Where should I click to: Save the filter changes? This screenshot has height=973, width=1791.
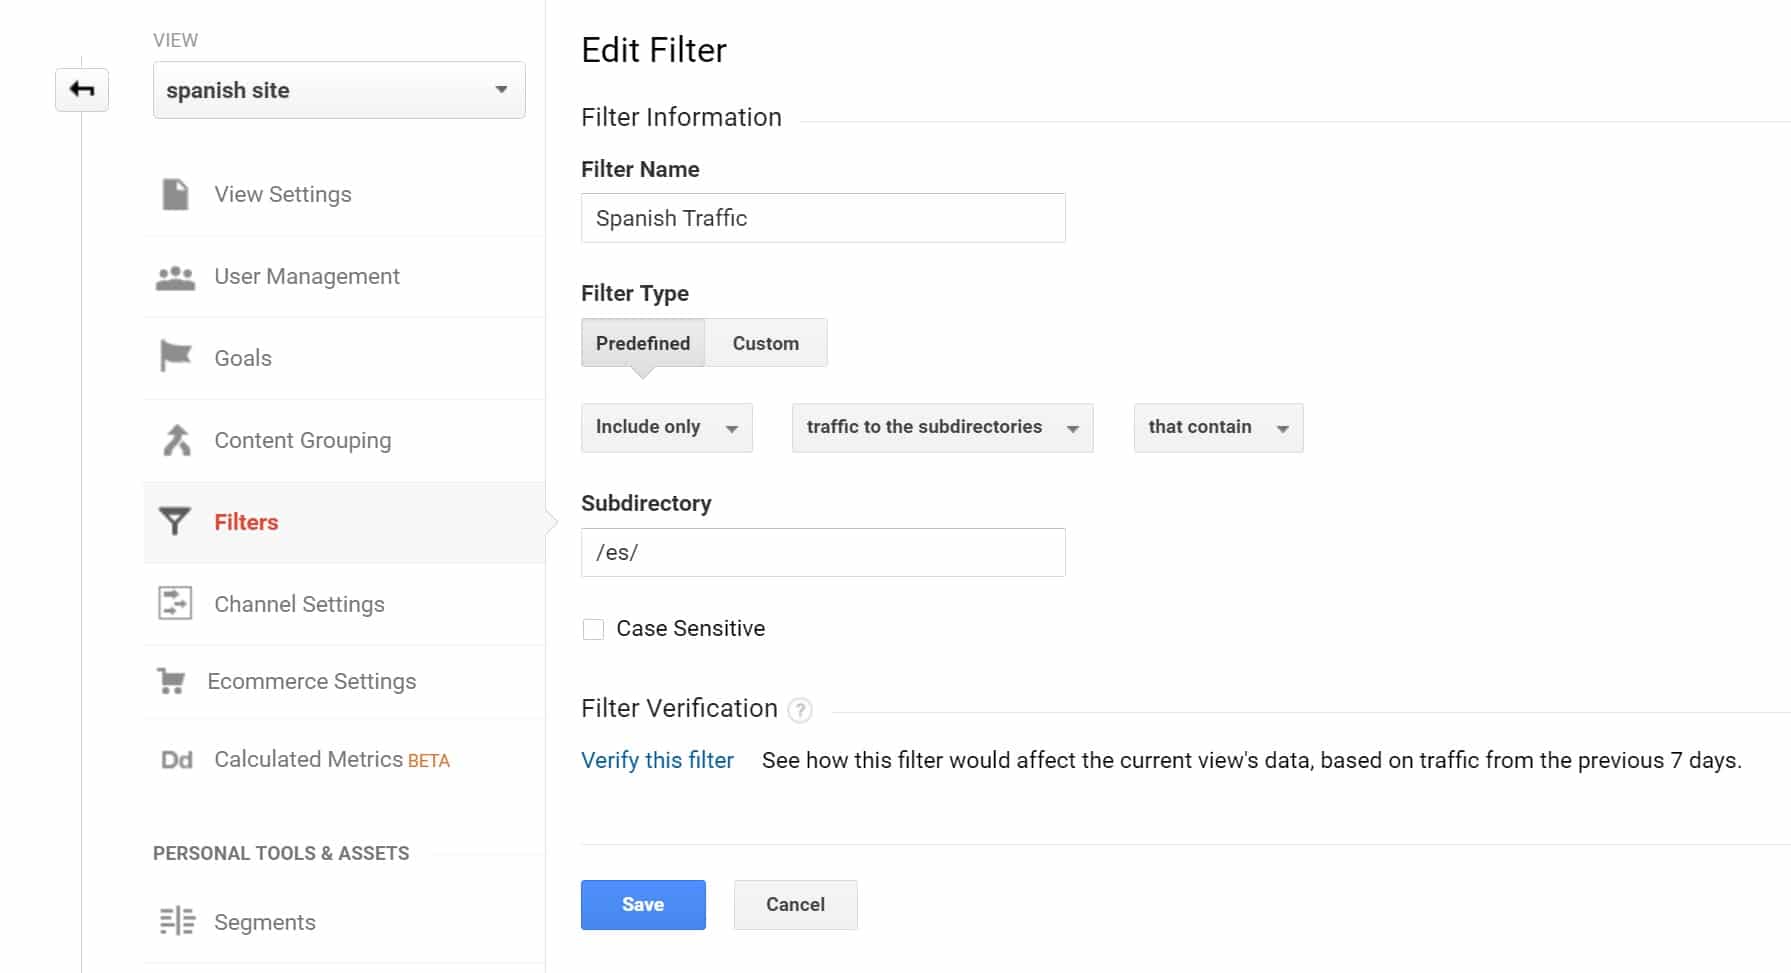[643, 905]
